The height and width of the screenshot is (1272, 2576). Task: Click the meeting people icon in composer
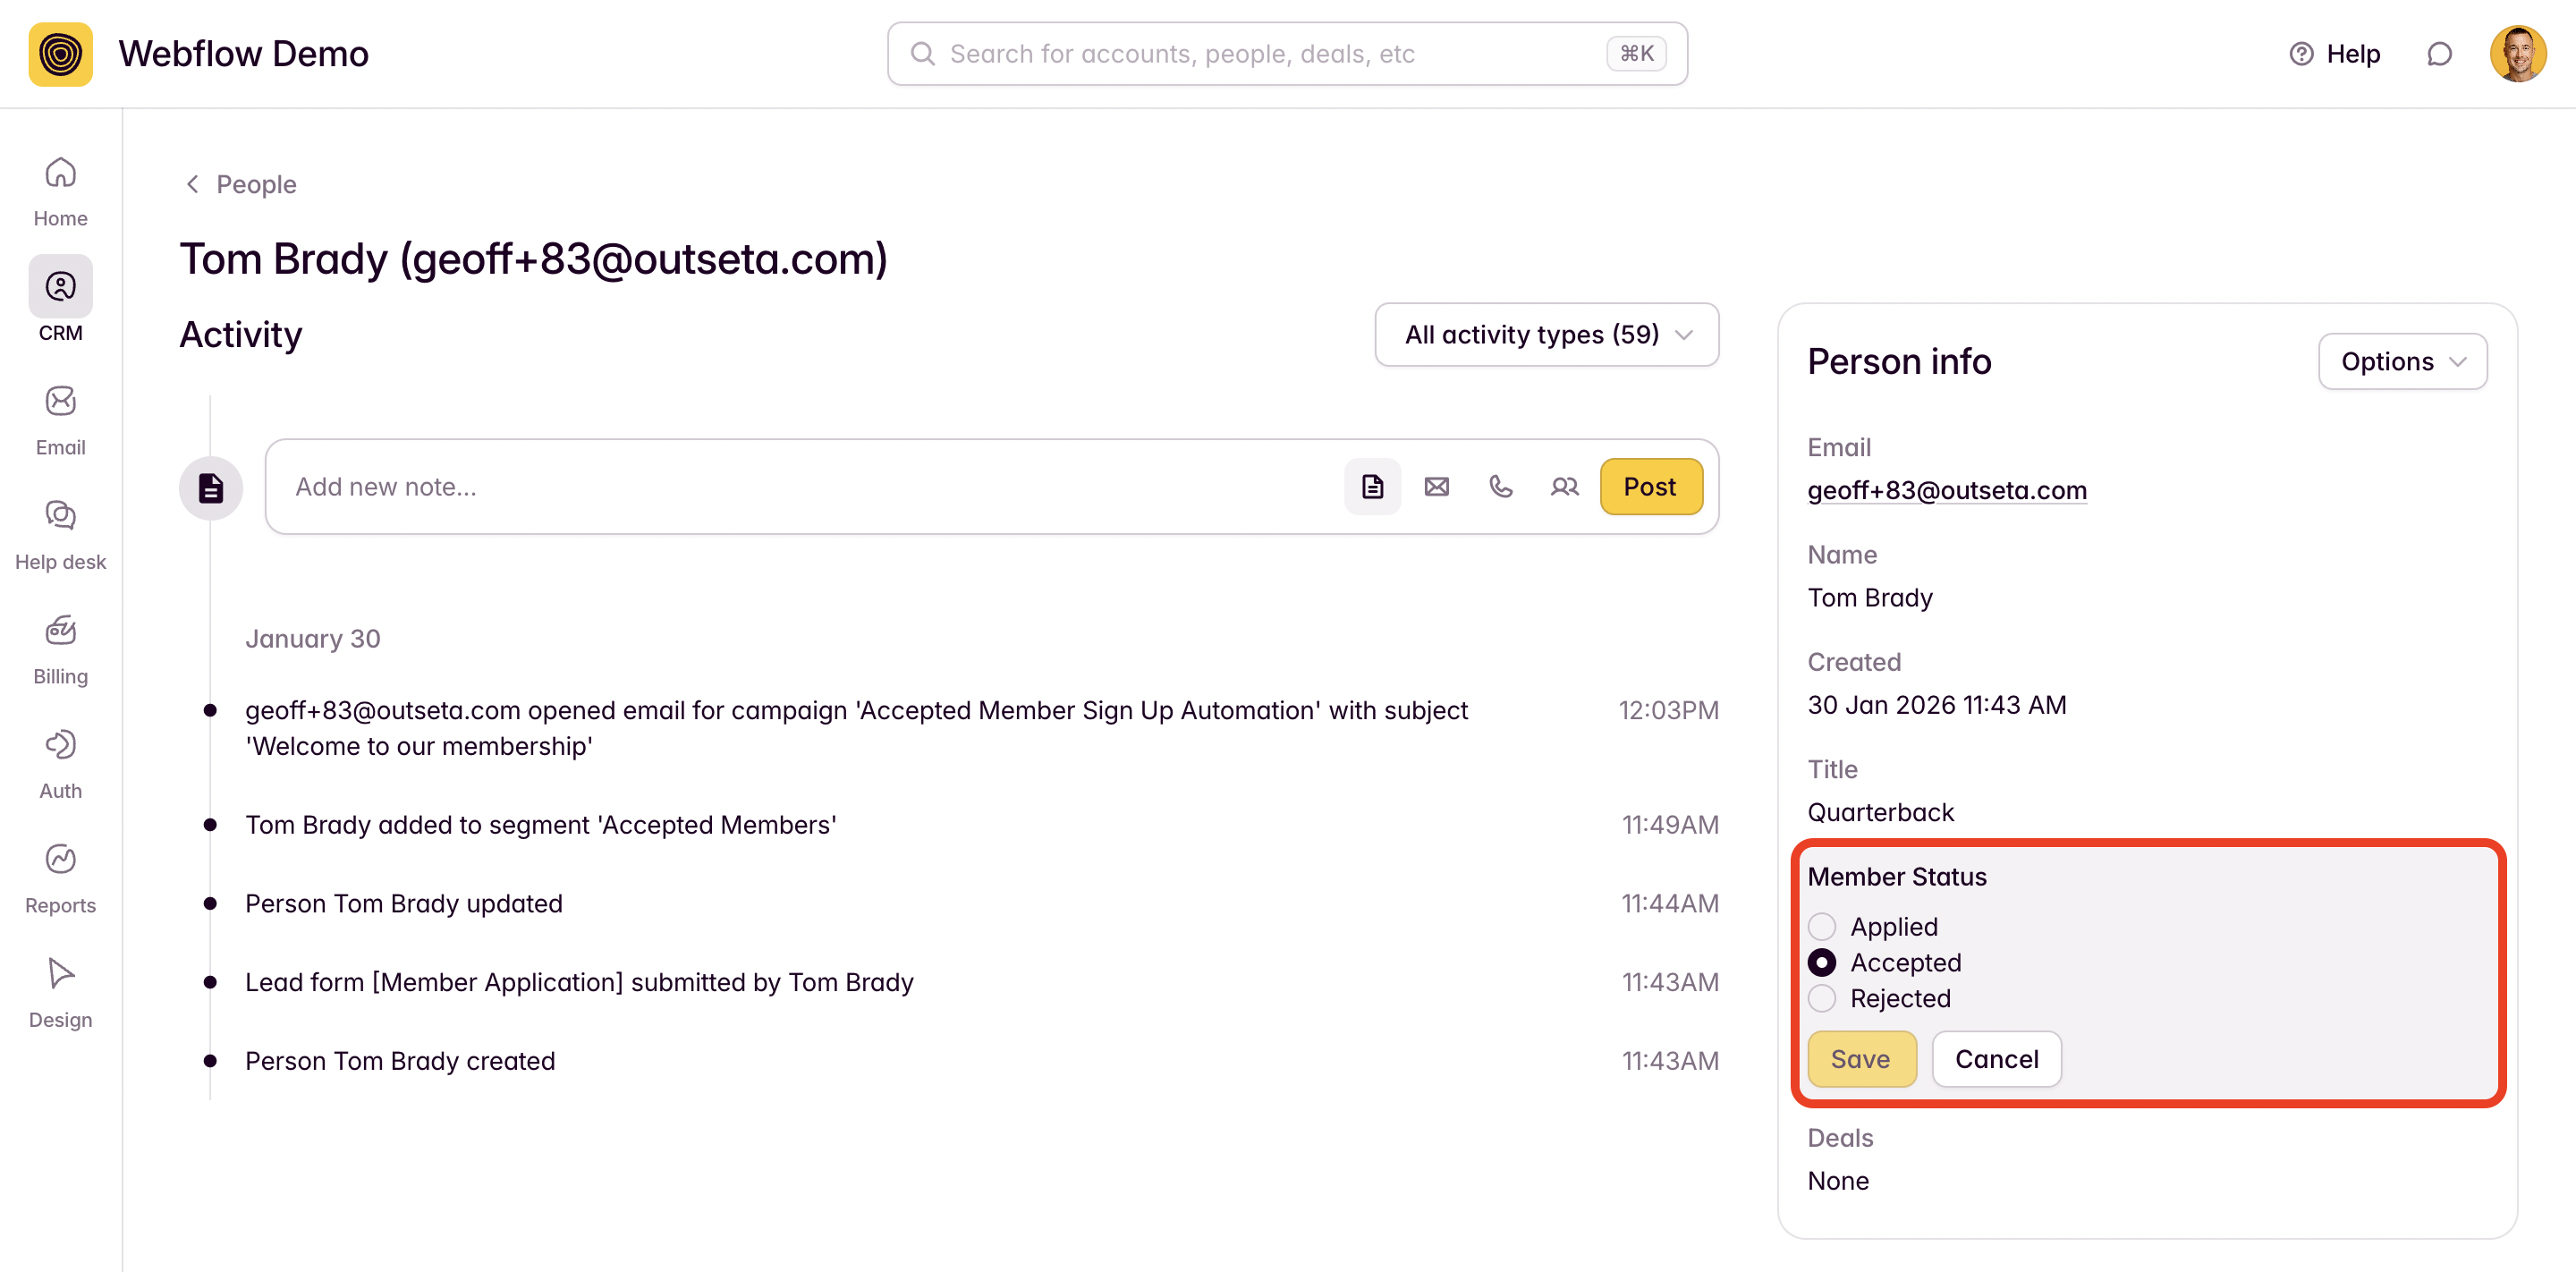click(1564, 487)
